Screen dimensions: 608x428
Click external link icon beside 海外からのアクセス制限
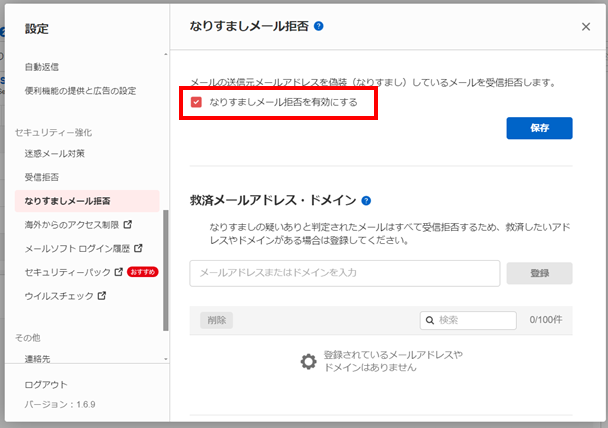point(127,223)
